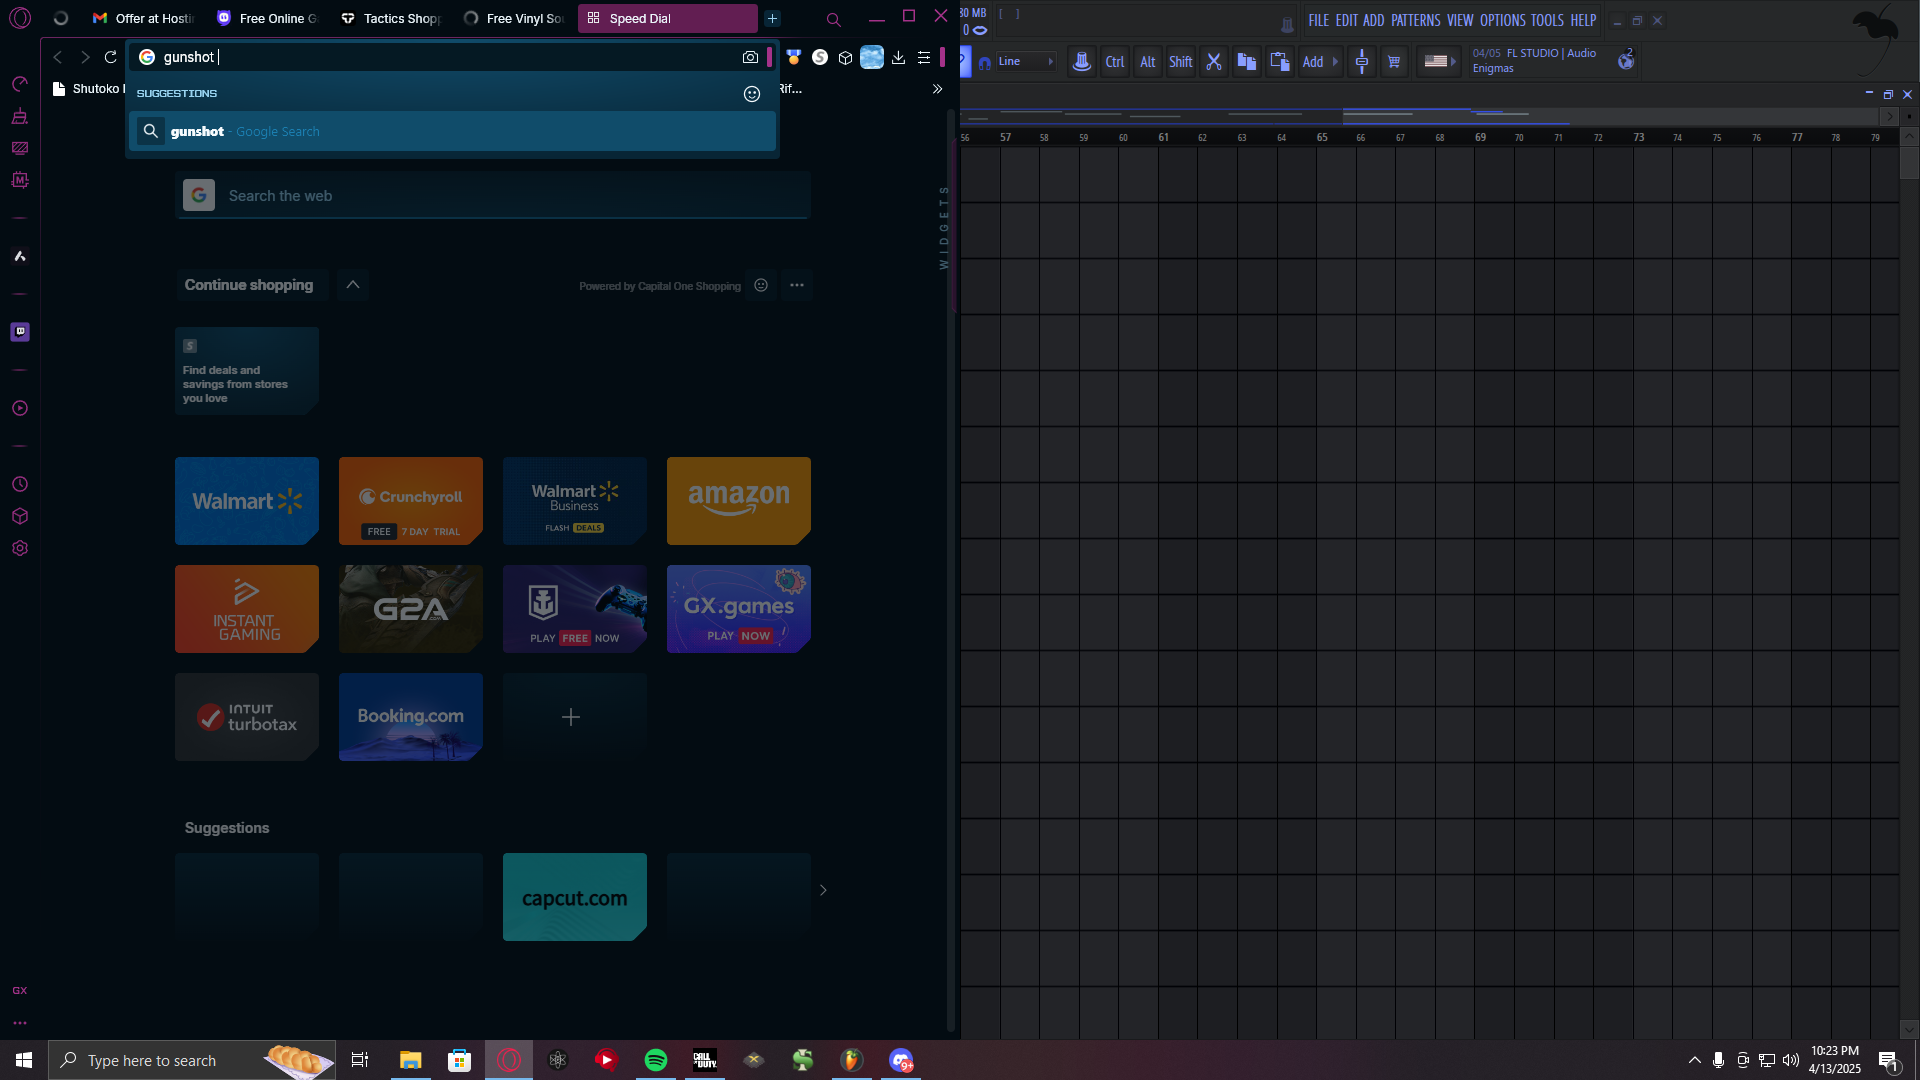The width and height of the screenshot is (1920, 1080).
Task: Open Twitch in the Opera GX sidebar
Action: pyautogui.click(x=20, y=332)
